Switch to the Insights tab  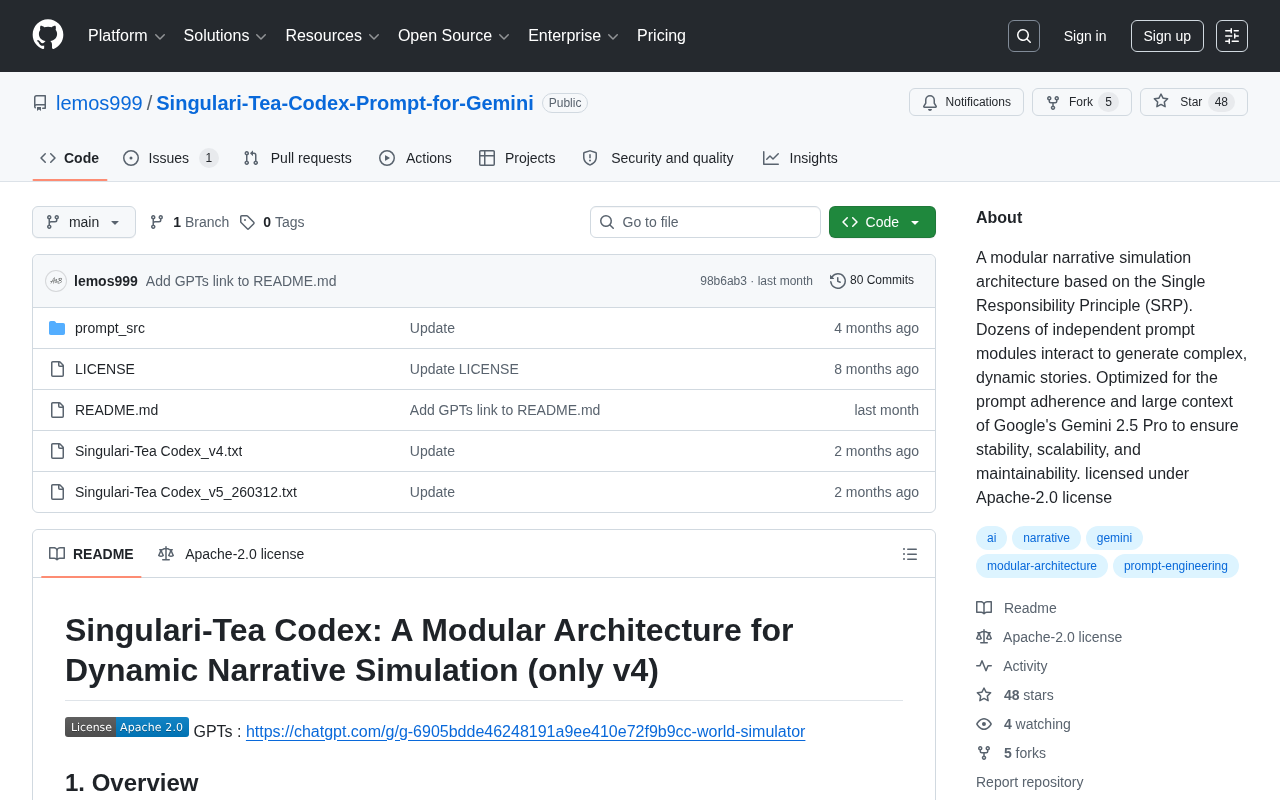pyautogui.click(x=800, y=158)
